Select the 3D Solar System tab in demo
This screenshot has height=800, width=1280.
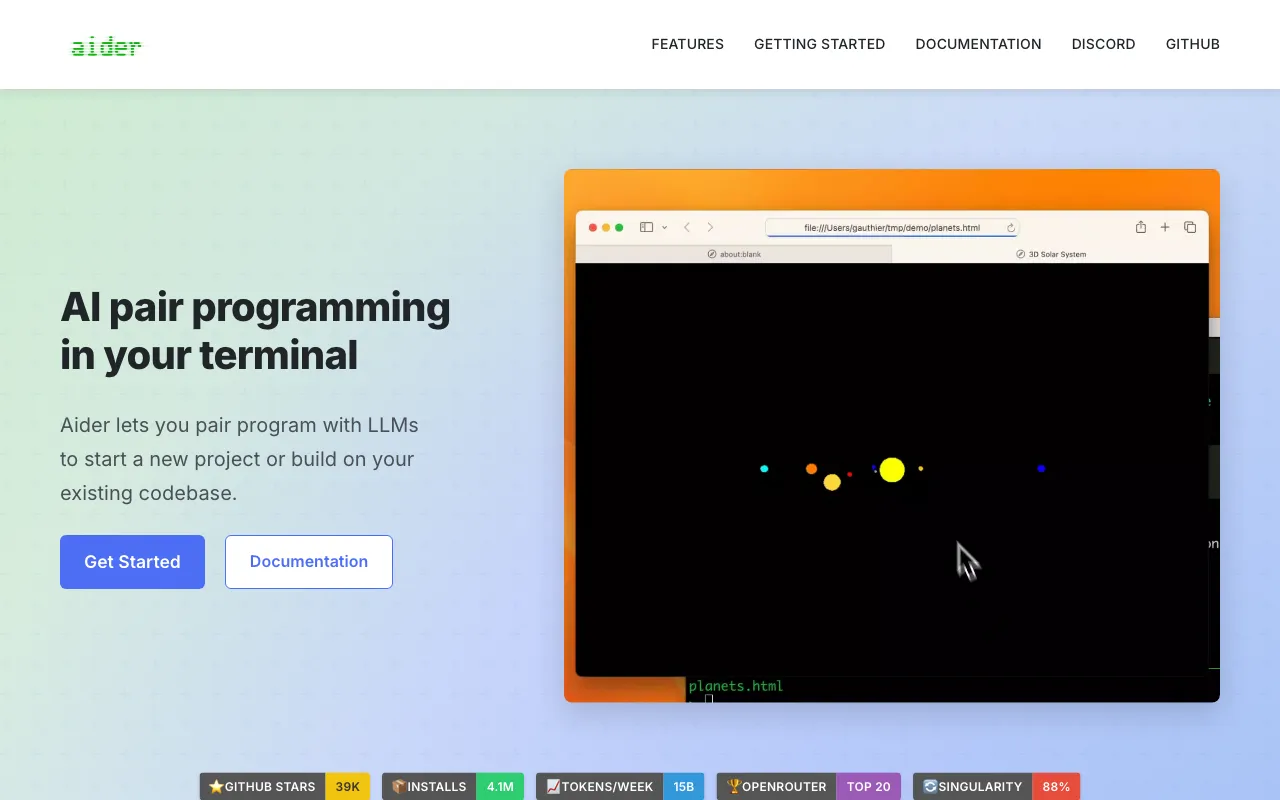coord(1051,254)
